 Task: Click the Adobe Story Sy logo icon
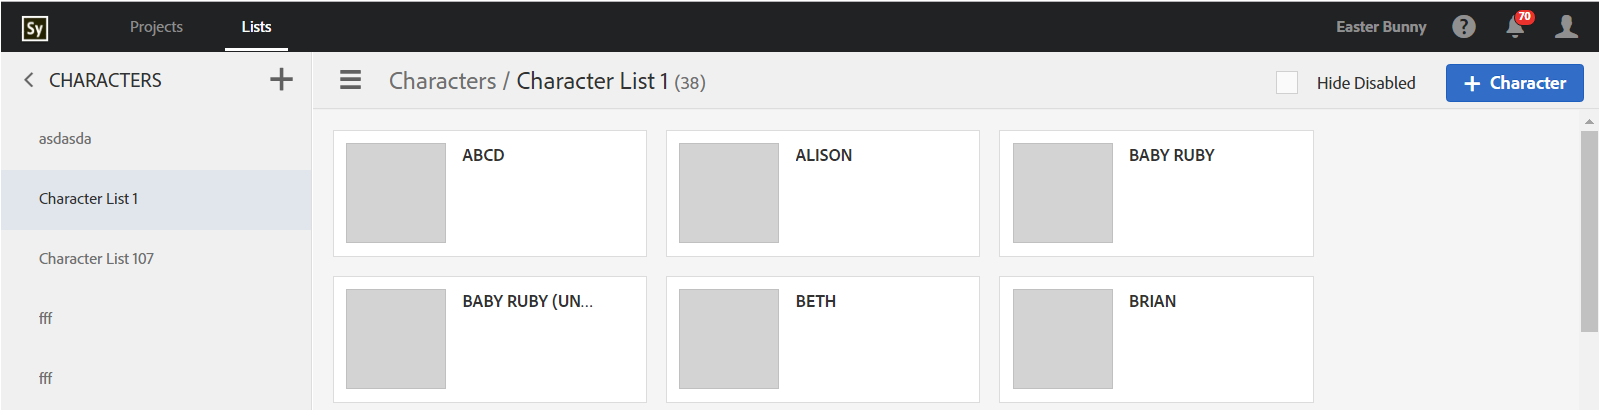[x=35, y=28]
